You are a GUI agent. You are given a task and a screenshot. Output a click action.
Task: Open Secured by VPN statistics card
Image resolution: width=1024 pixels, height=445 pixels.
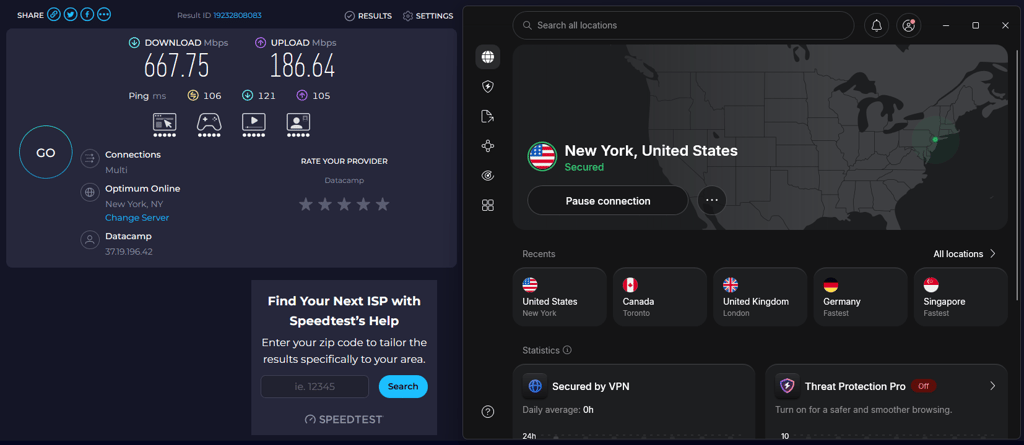(633, 402)
